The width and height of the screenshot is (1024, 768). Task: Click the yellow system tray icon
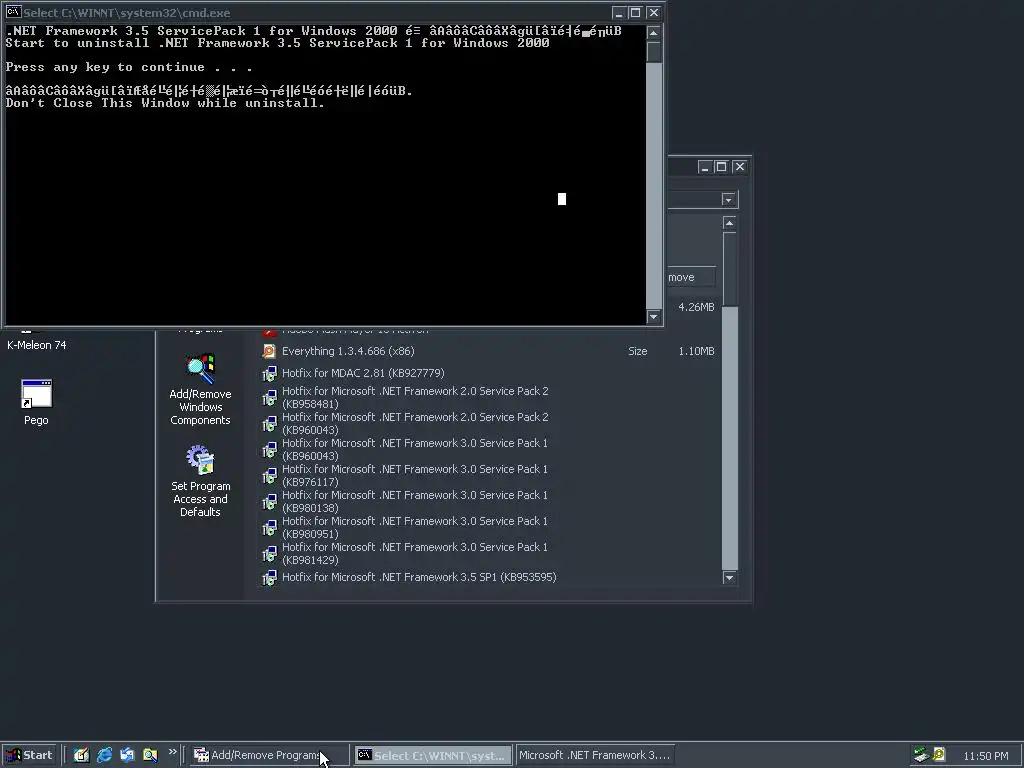939,755
